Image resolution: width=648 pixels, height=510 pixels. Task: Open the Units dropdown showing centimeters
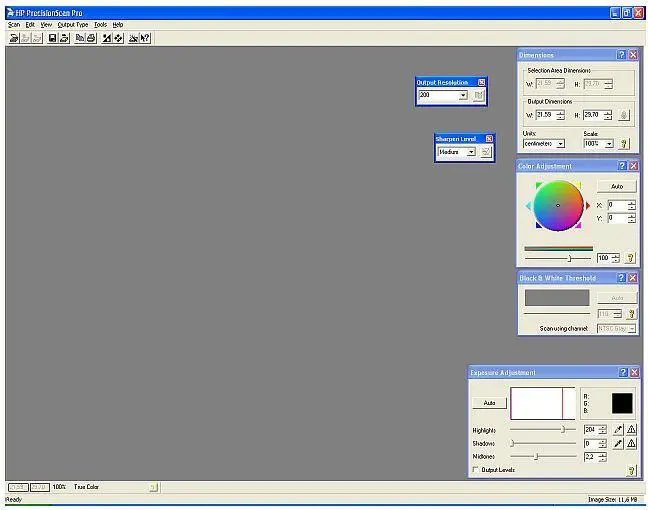560,144
